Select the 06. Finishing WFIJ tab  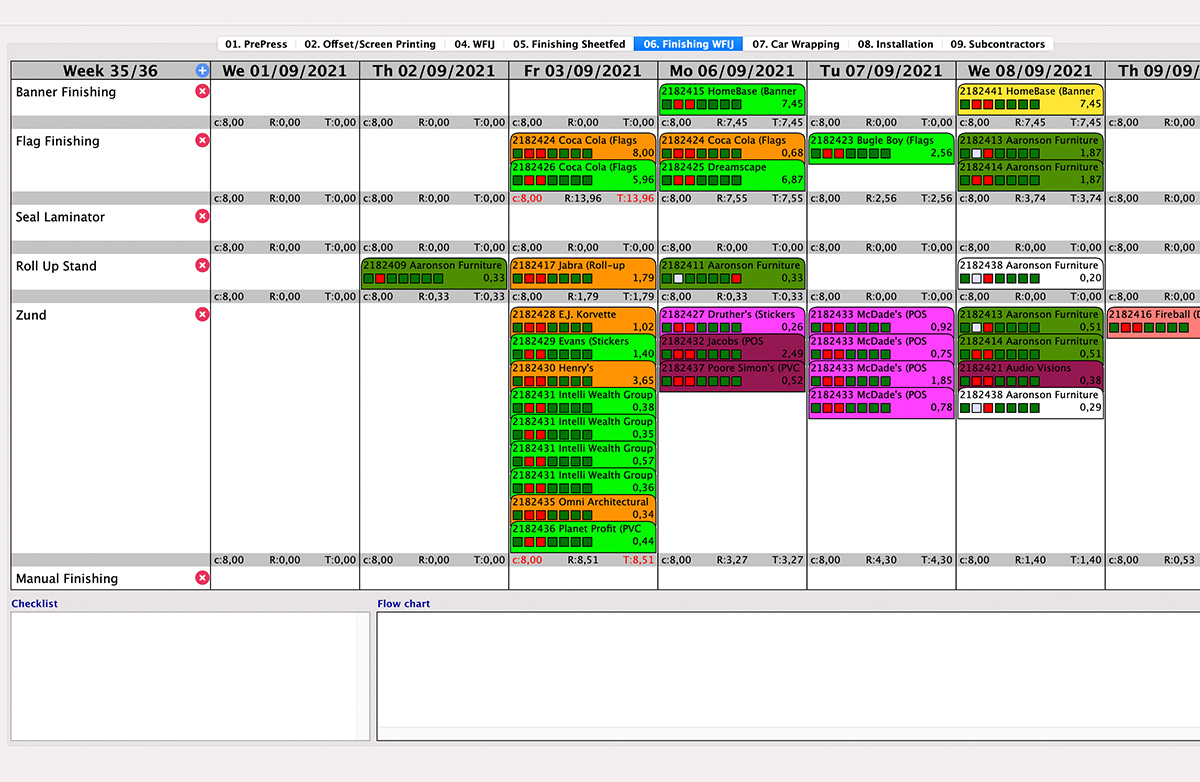[688, 44]
